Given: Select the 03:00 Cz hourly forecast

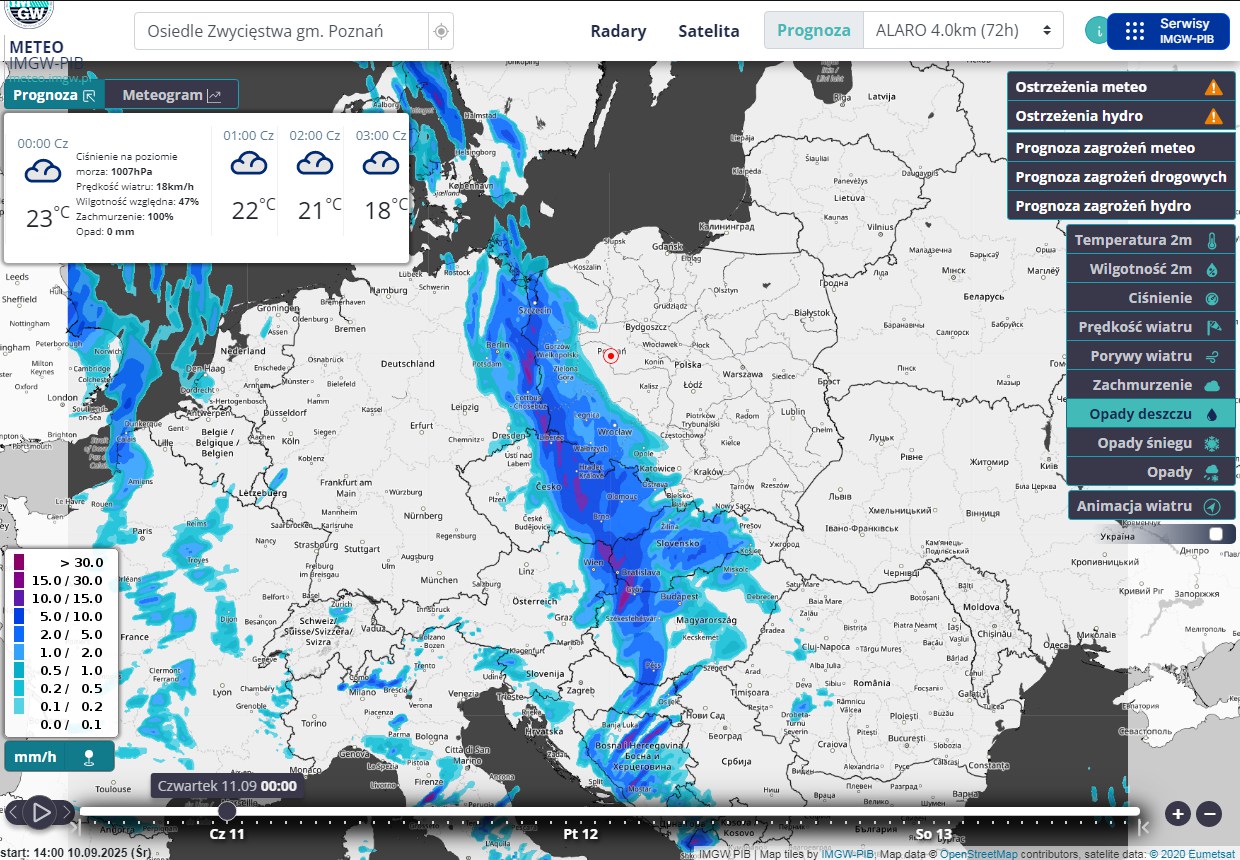Looking at the screenshot, I should tap(380, 180).
